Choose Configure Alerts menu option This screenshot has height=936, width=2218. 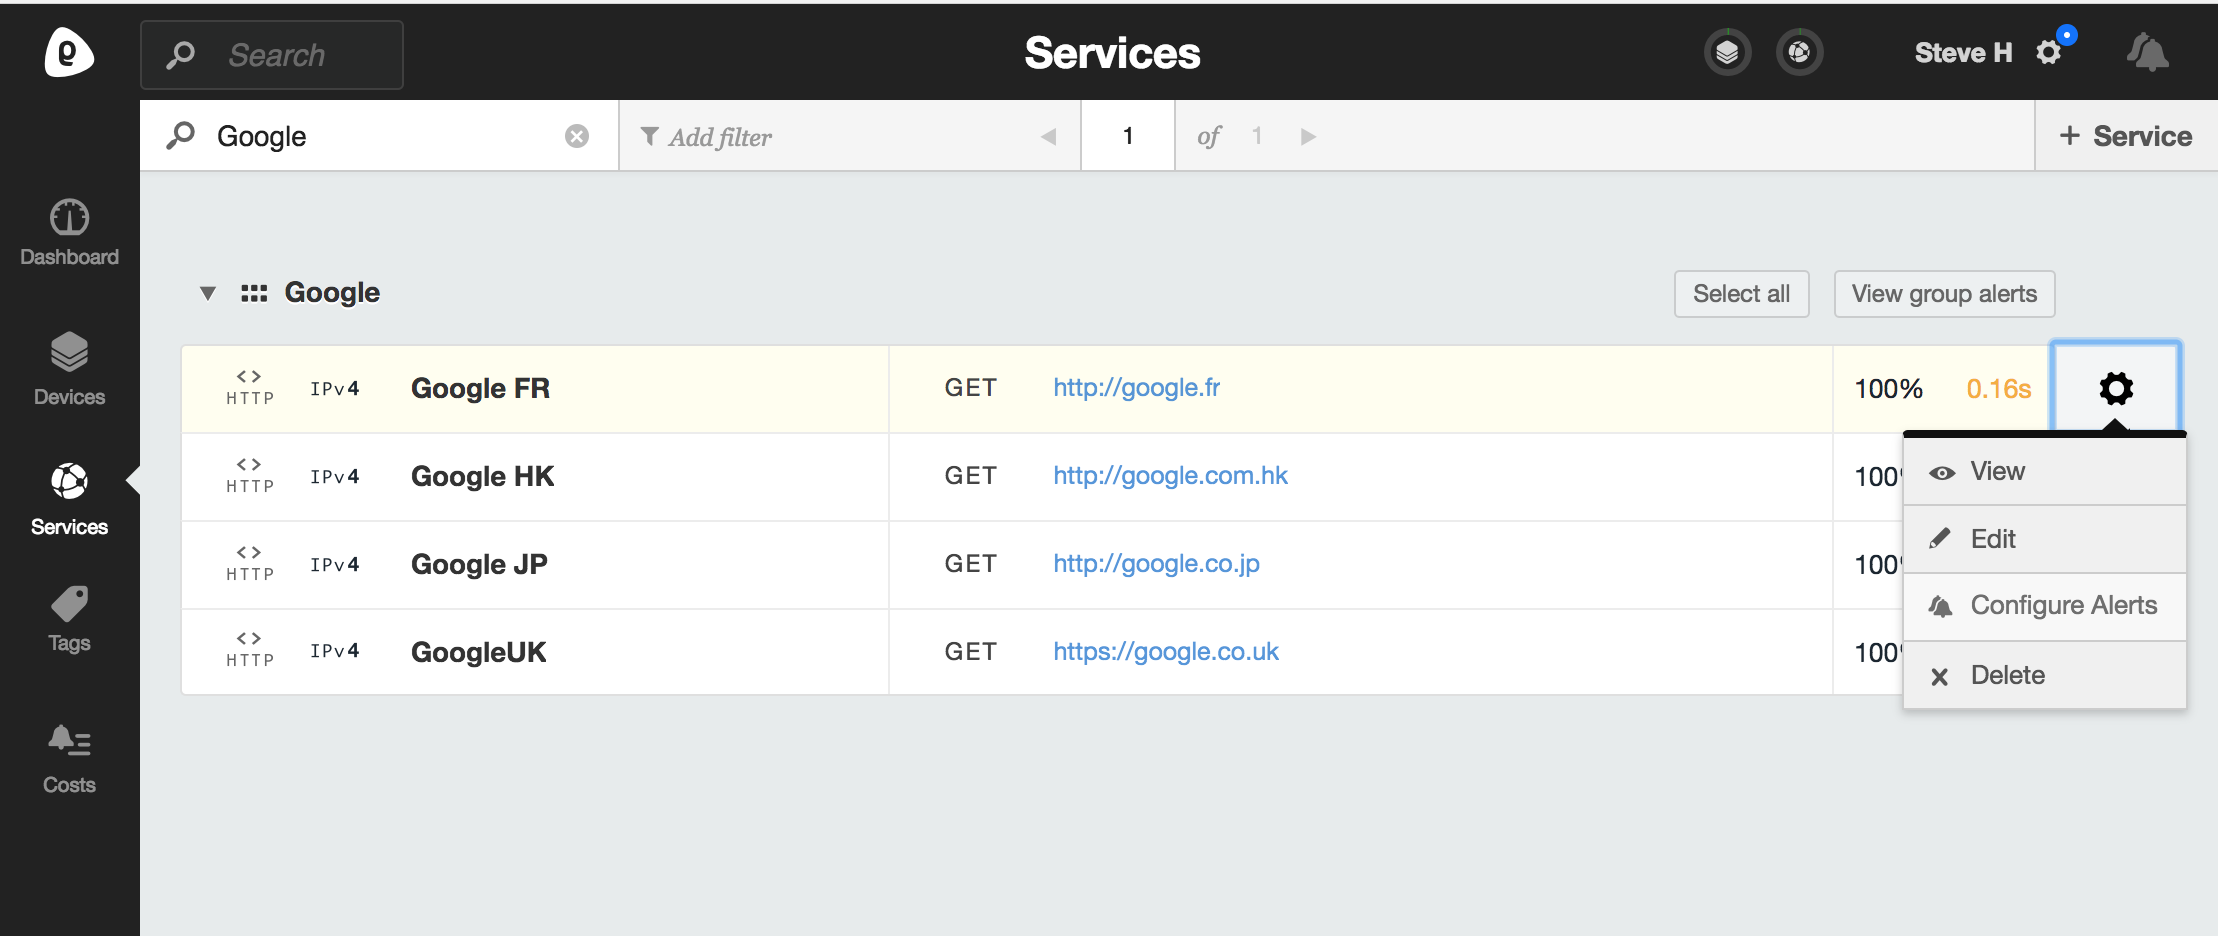pyautogui.click(x=2063, y=605)
